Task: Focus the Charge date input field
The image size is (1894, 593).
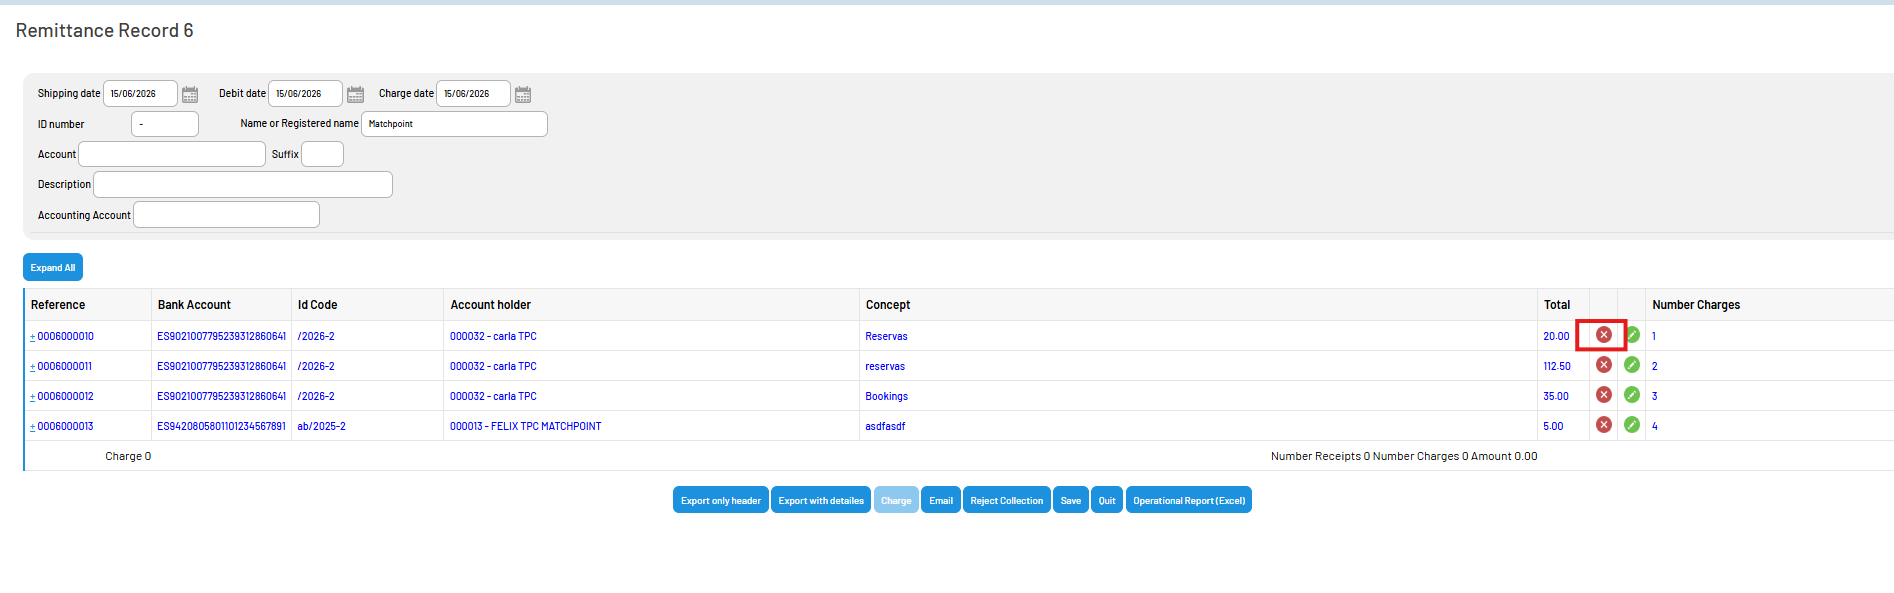Action: click(x=474, y=93)
